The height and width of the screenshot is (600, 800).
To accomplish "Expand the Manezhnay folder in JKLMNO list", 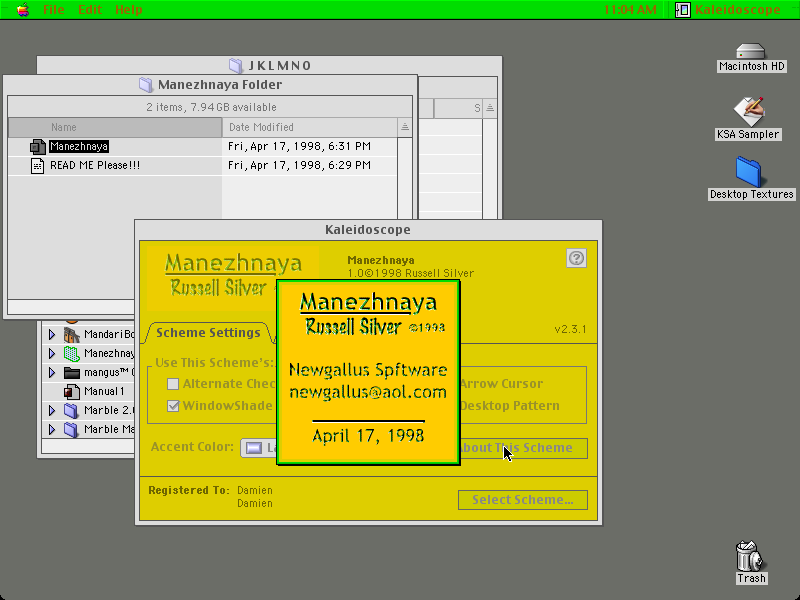I will (52, 354).
